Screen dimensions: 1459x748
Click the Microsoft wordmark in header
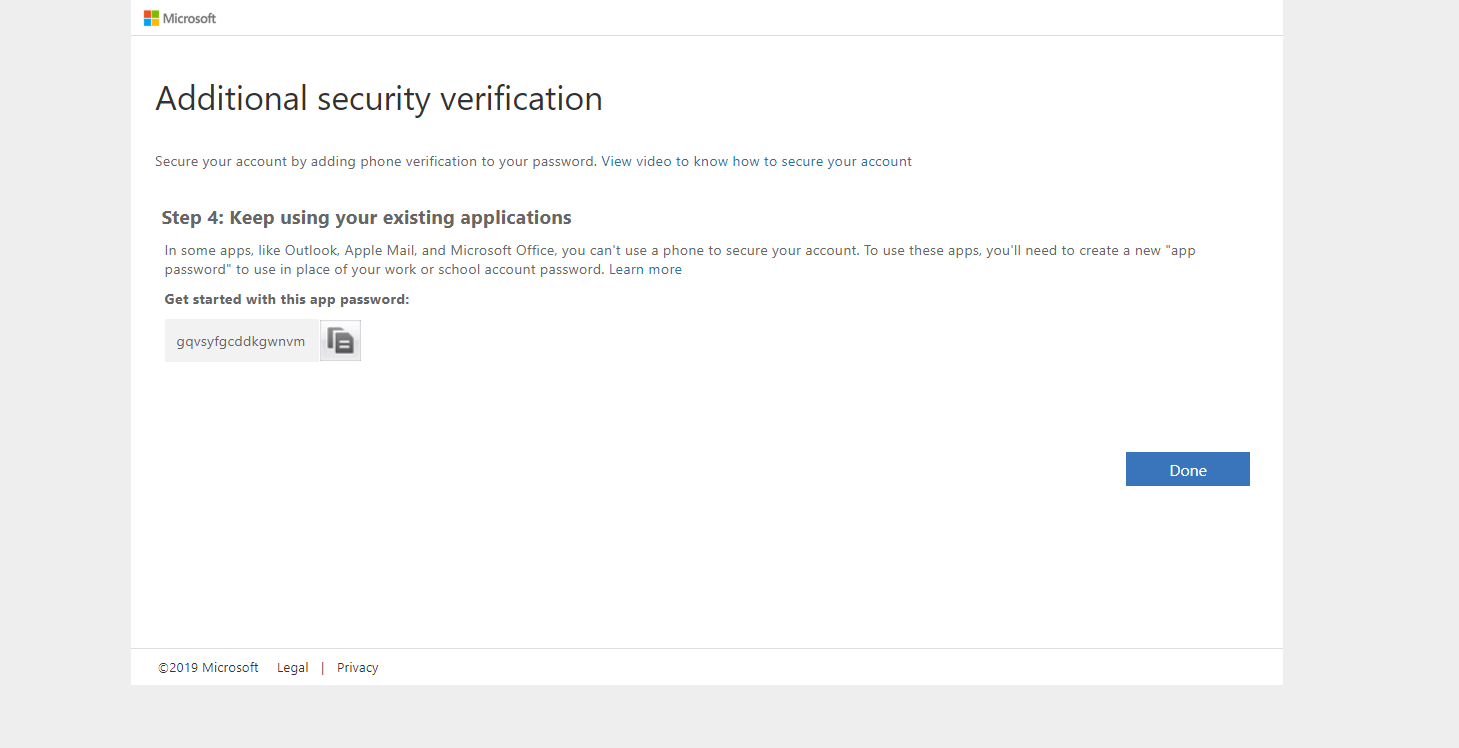(190, 18)
